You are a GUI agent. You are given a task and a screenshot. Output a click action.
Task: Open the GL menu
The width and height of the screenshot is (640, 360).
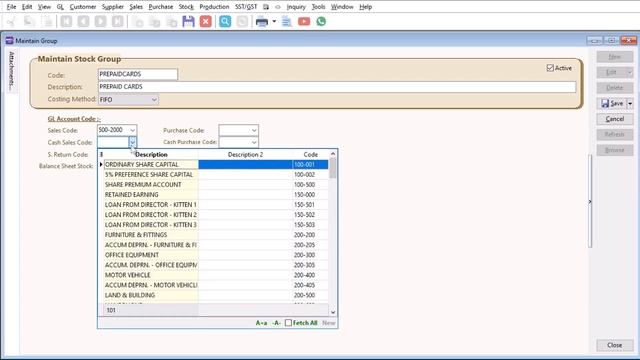tap(60, 7)
